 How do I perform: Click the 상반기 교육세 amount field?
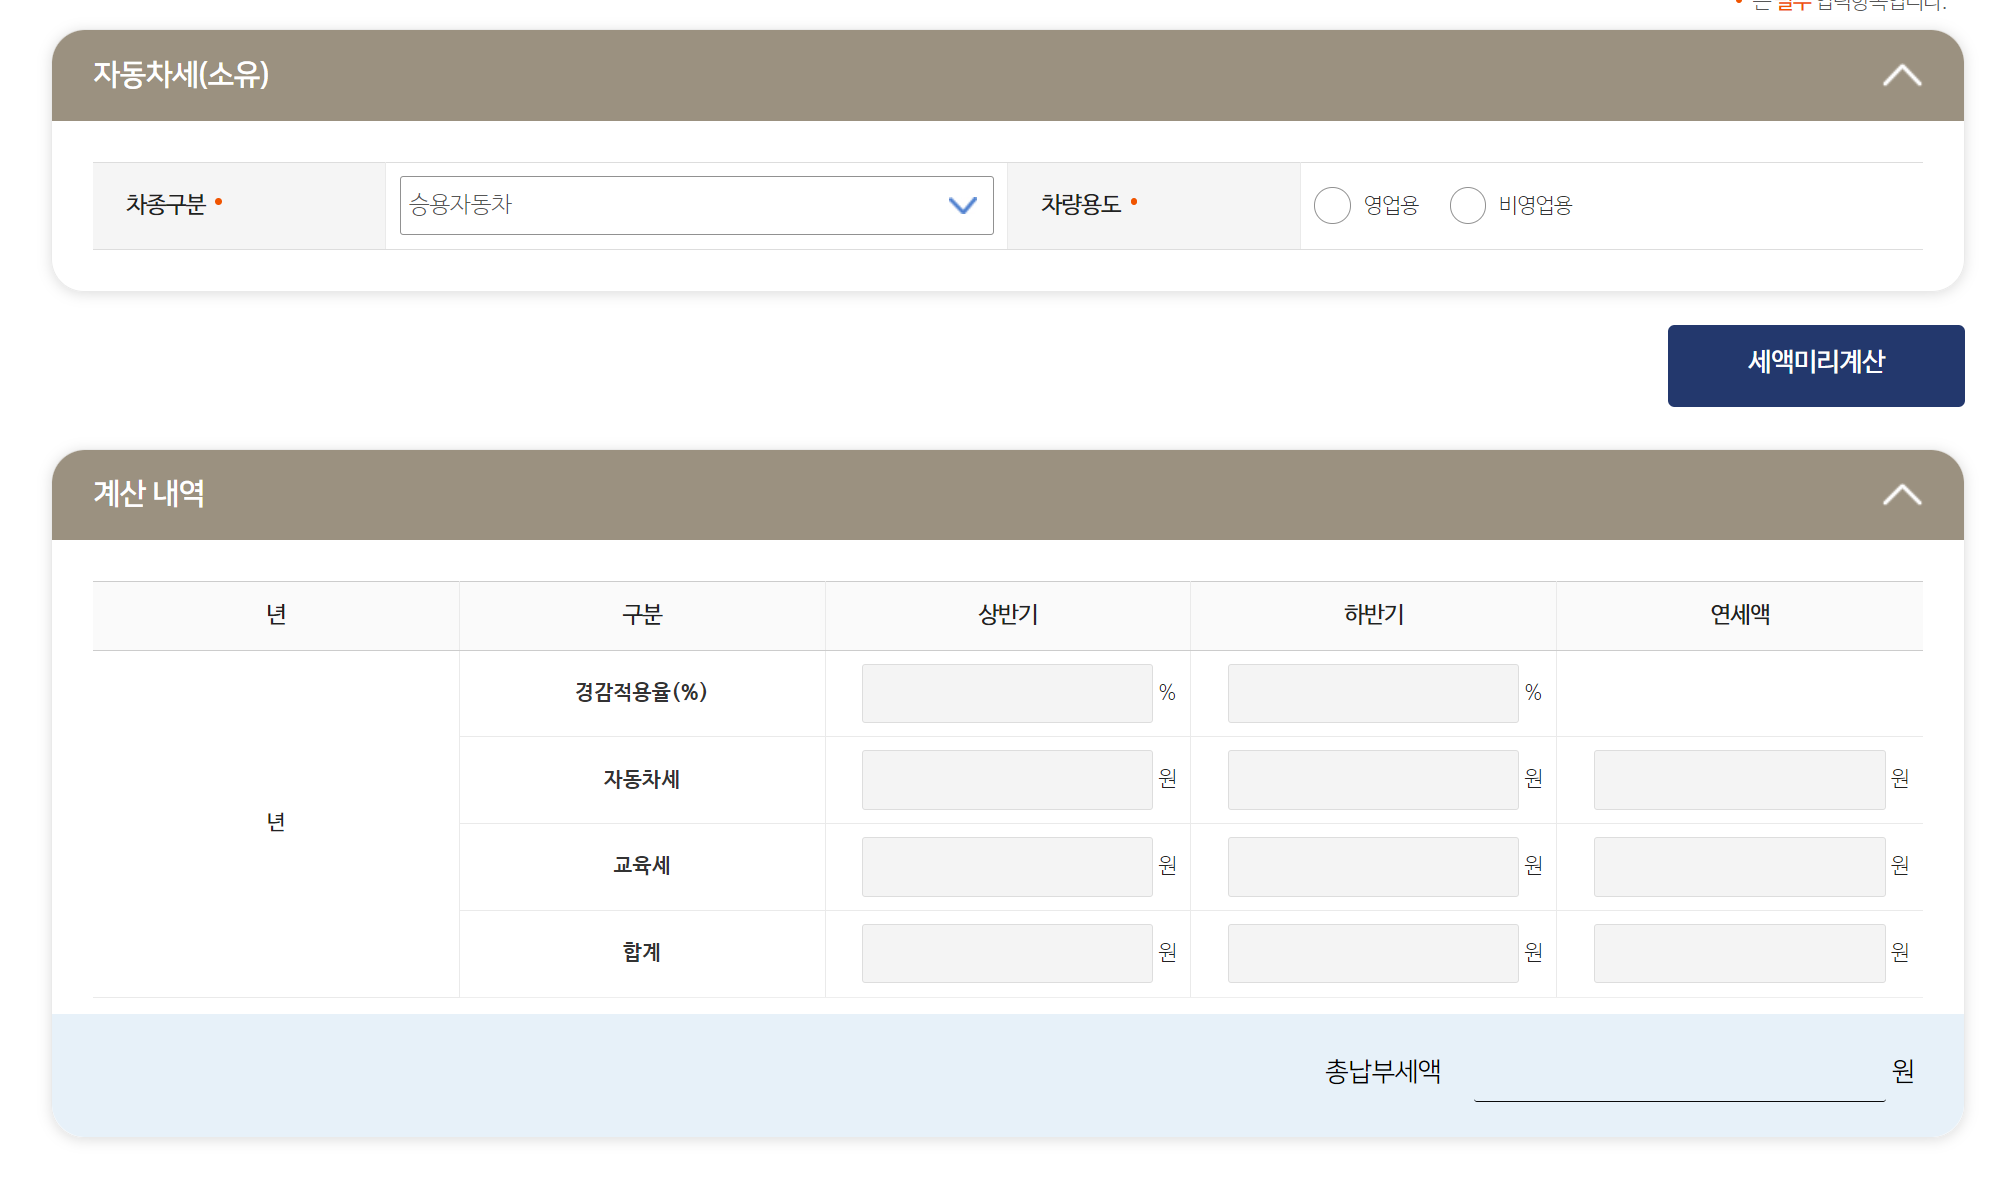point(1006,867)
